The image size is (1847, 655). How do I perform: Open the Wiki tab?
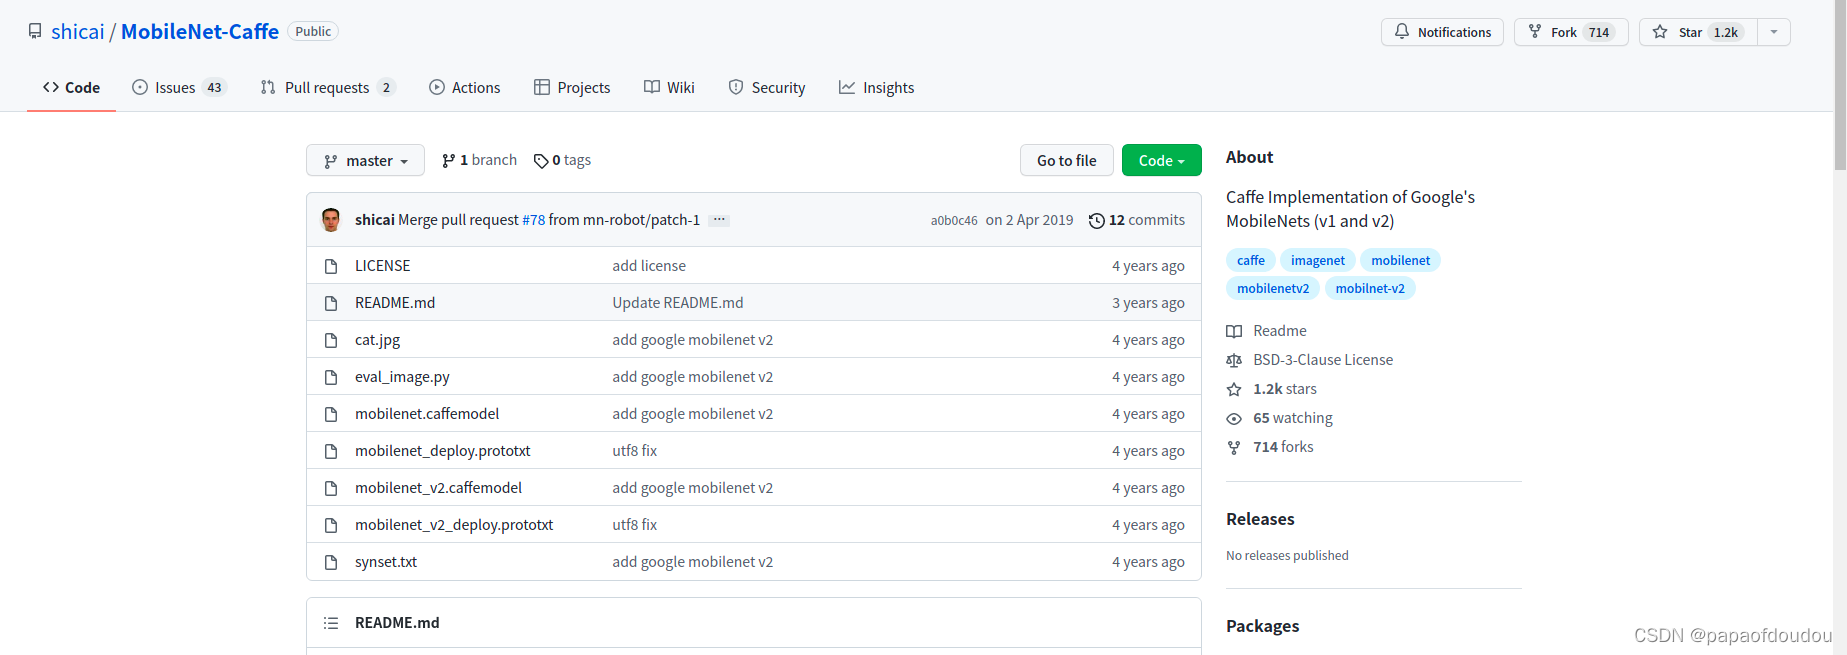[669, 88]
